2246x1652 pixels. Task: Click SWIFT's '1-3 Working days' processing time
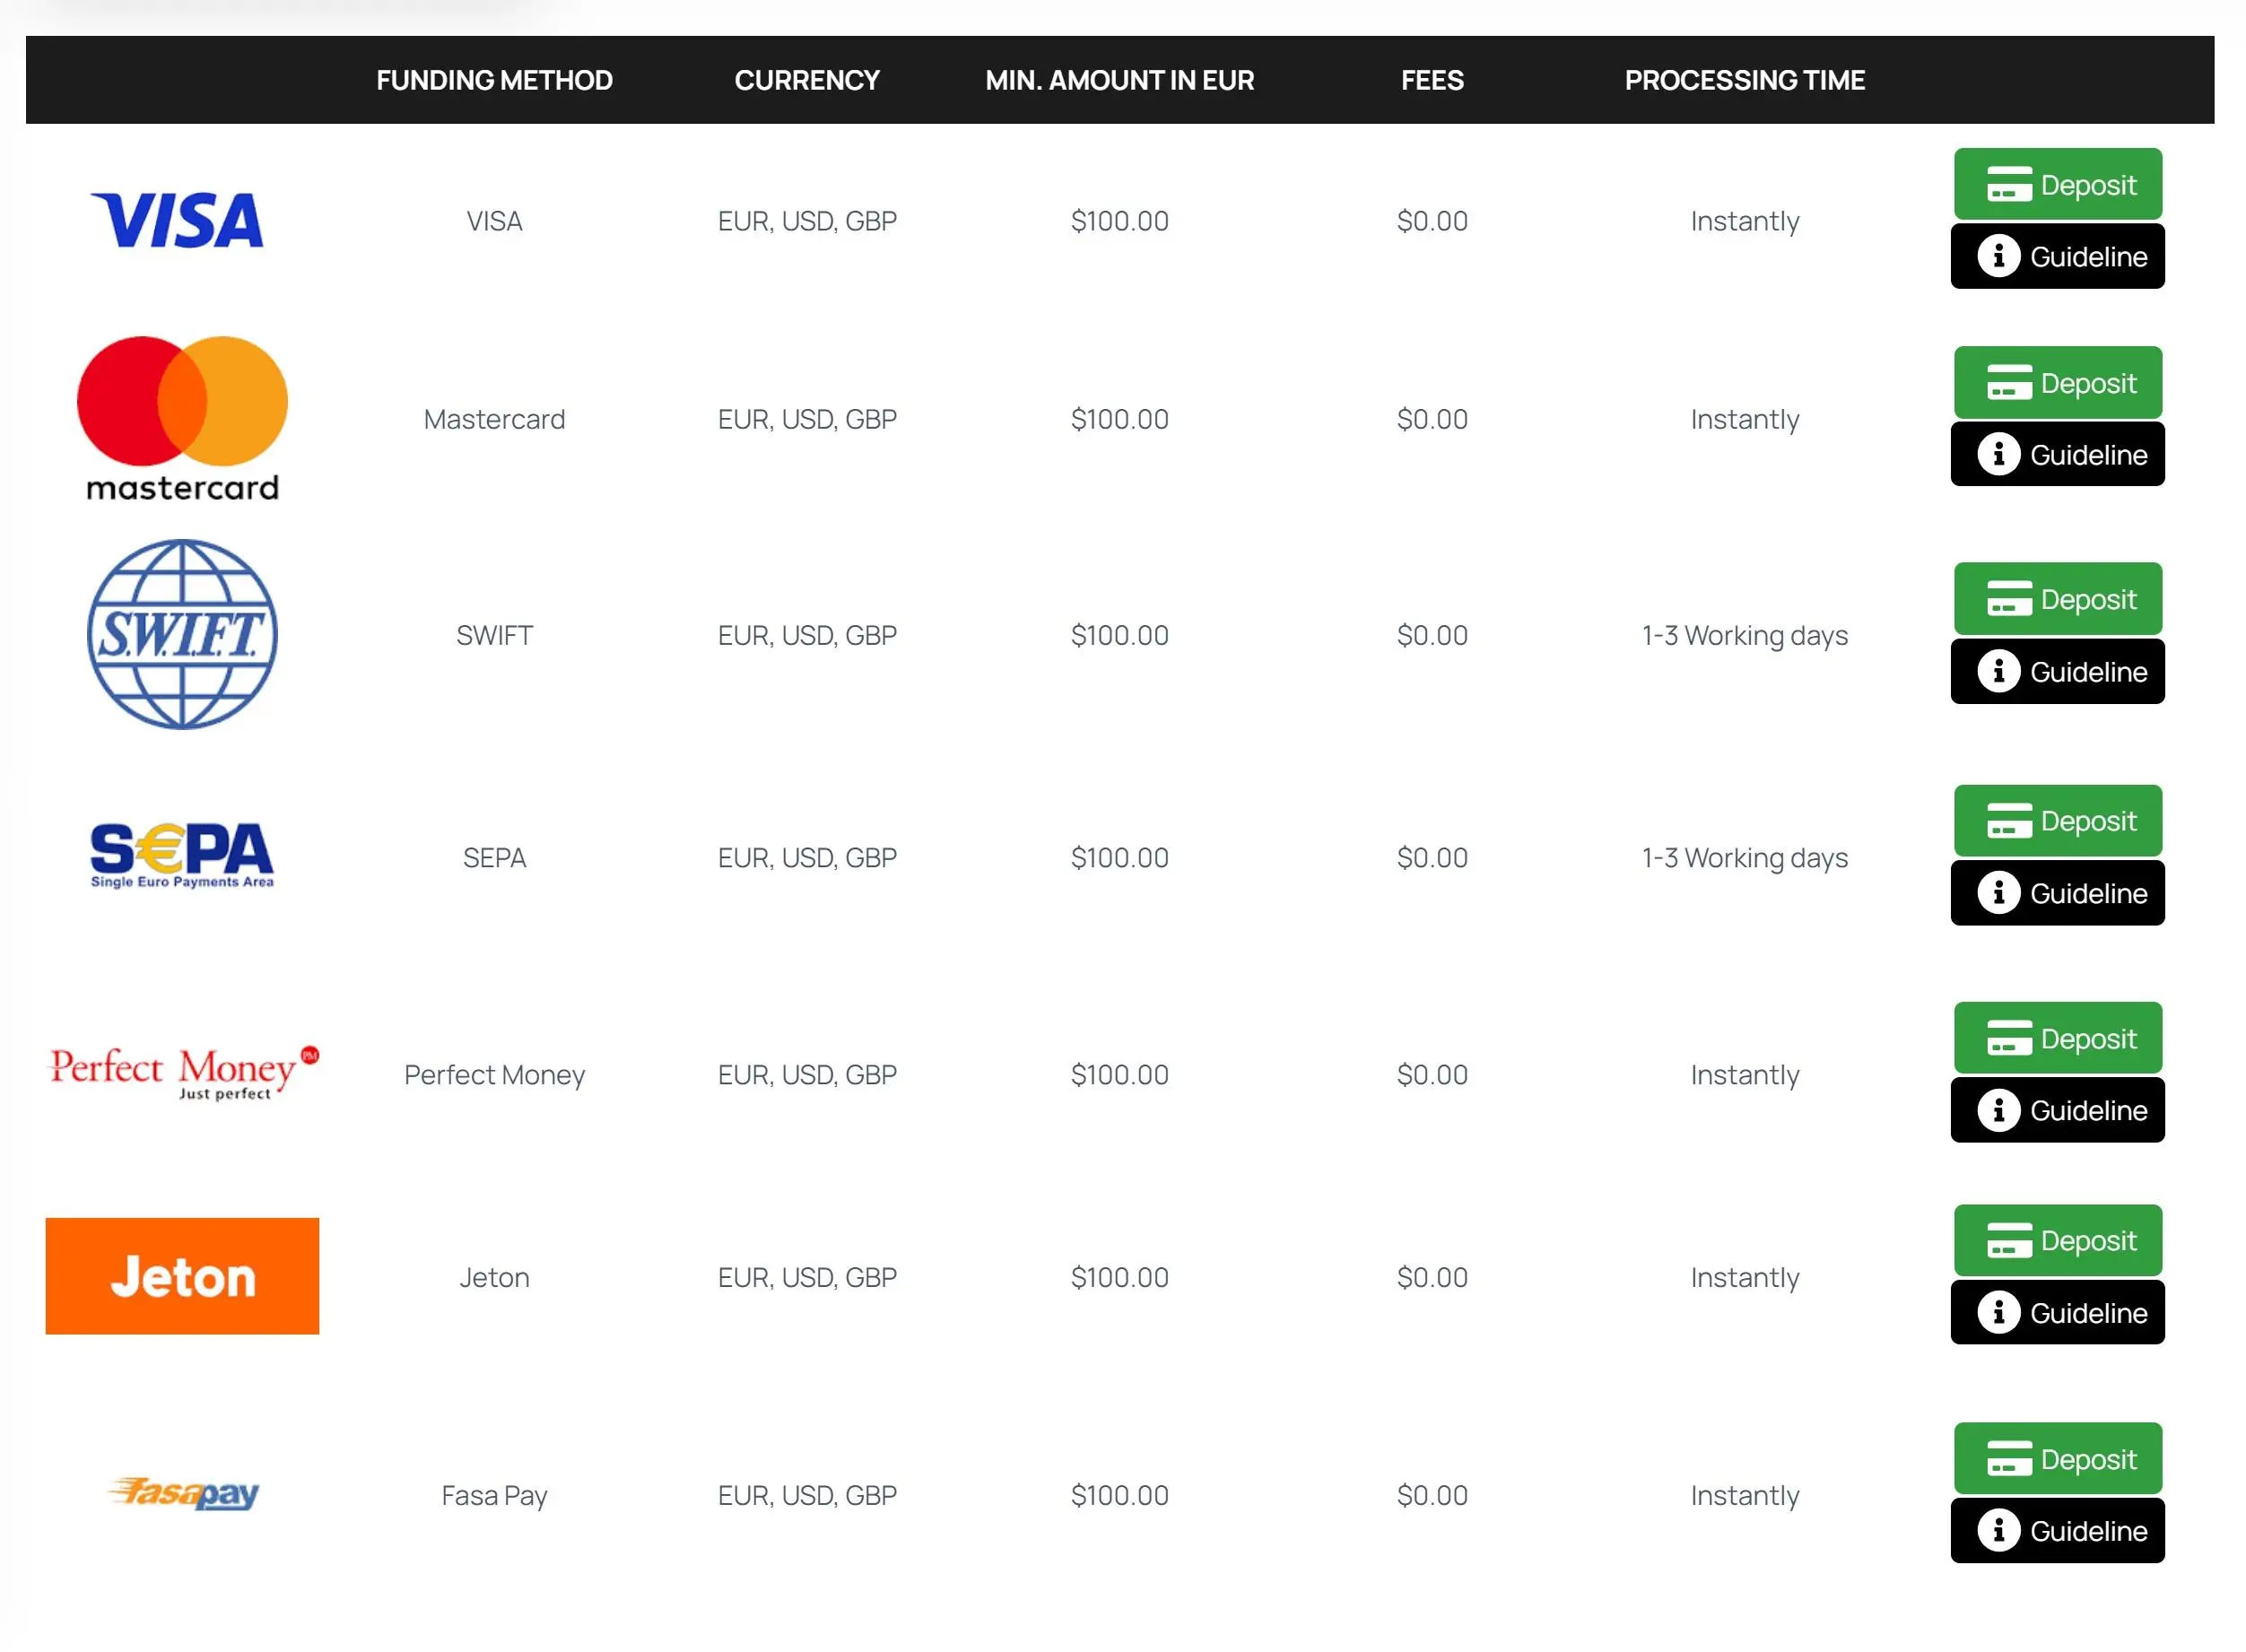click(1744, 636)
